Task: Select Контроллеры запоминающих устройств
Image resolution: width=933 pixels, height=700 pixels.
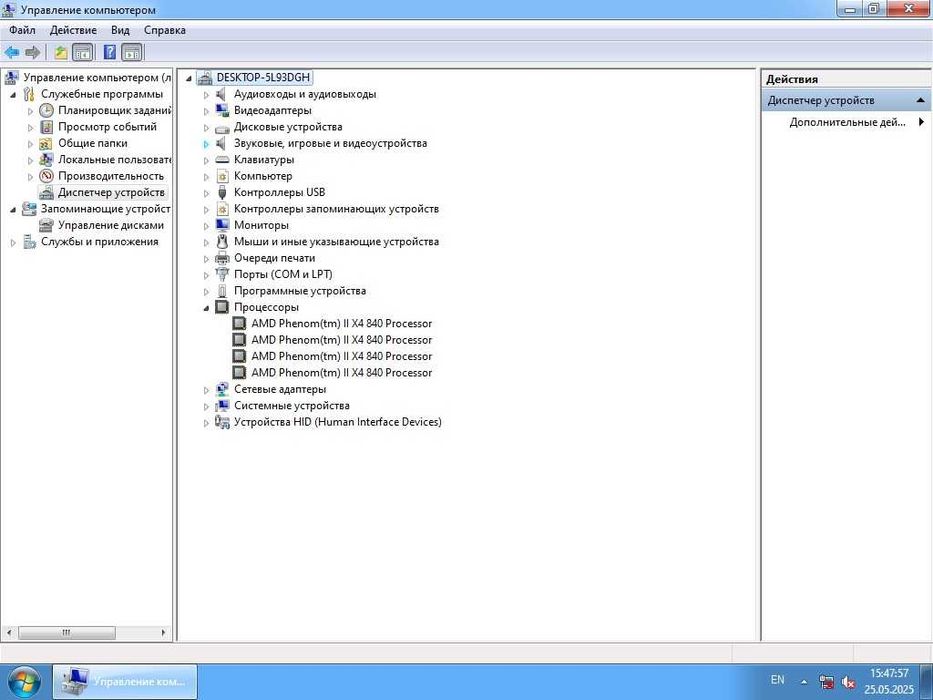Action: (x=336, y=209)
